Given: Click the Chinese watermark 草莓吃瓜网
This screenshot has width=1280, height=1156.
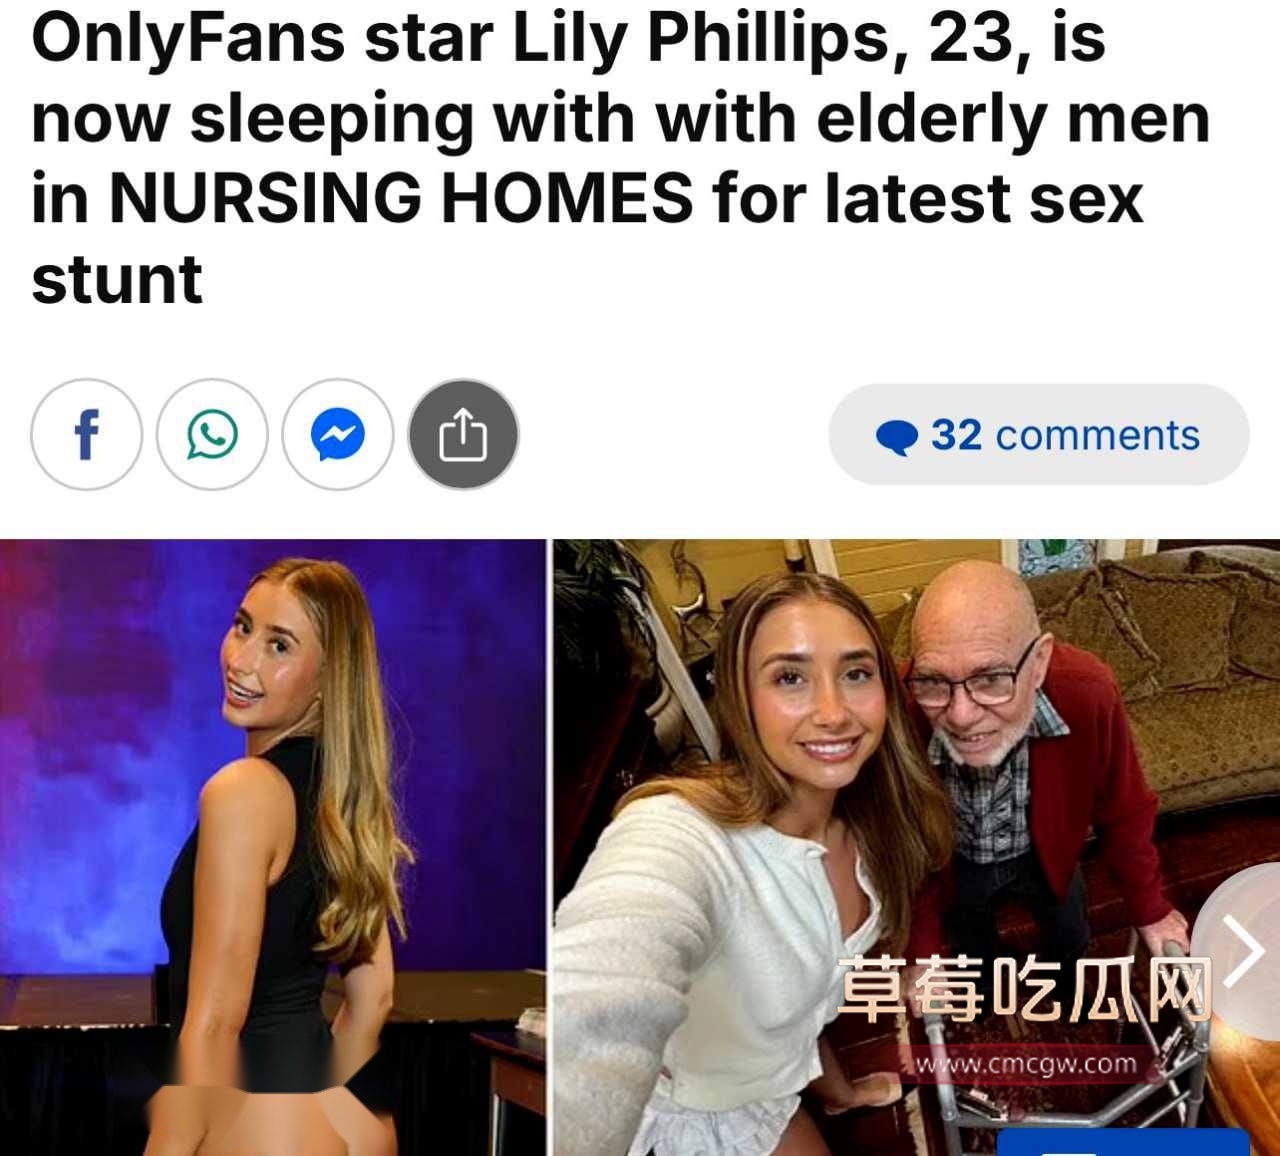Looking at the screenshot, I should [x=1024, y=988].
